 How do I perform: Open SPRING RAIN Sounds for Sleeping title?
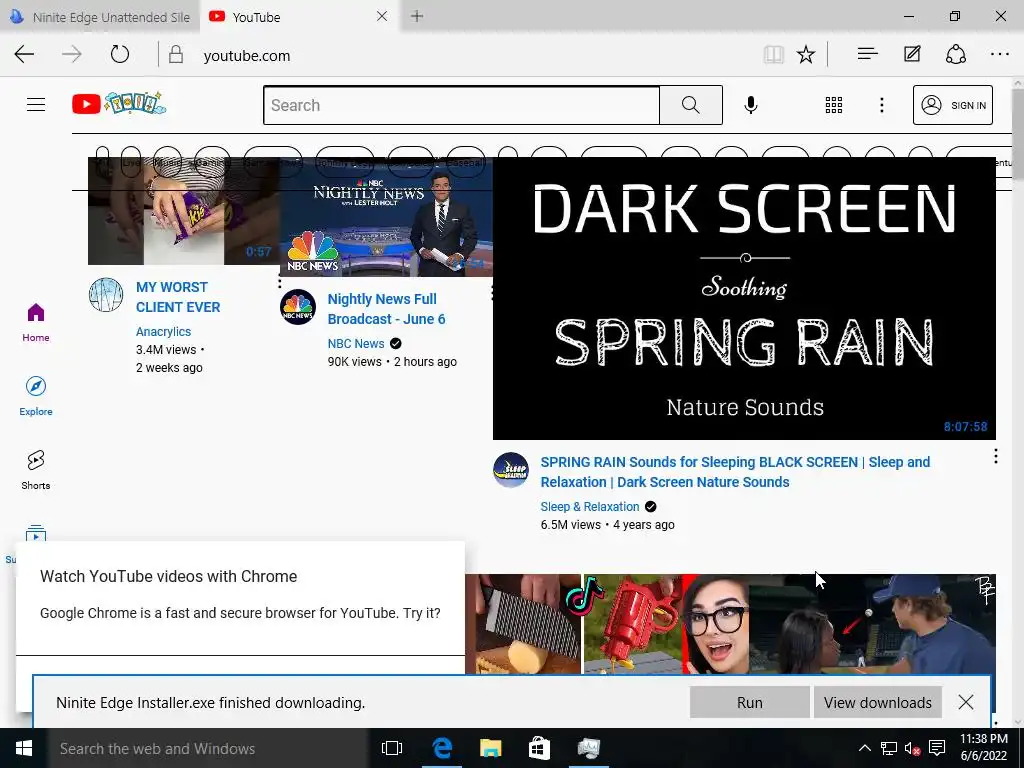(735, 472)
